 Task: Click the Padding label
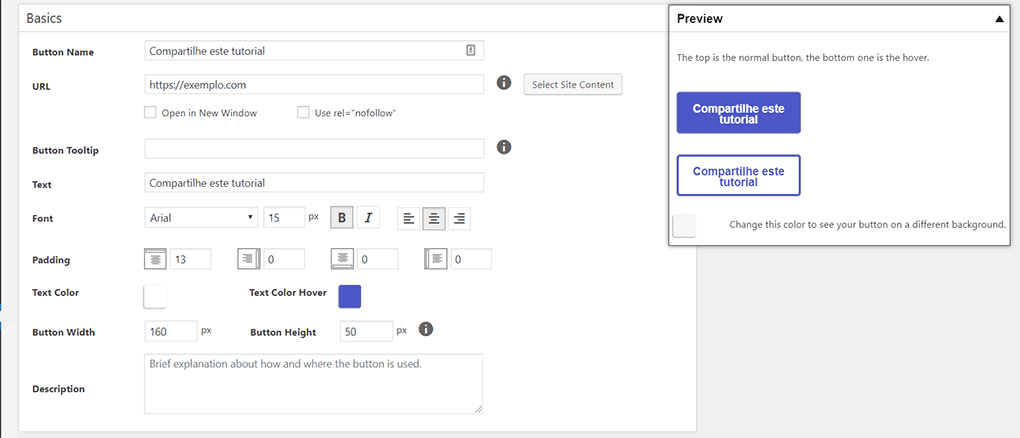[x=51, y=260]
